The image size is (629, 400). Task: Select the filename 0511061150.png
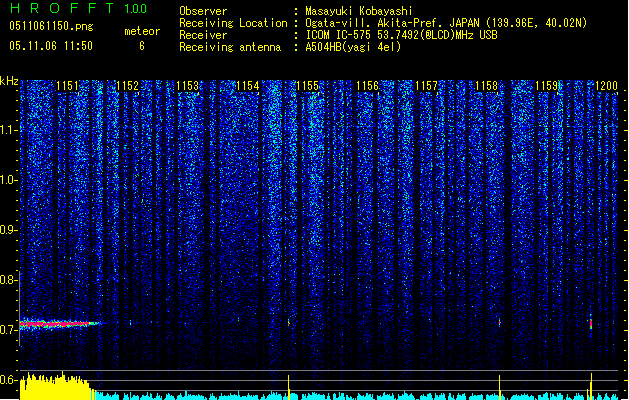(51, 26)
